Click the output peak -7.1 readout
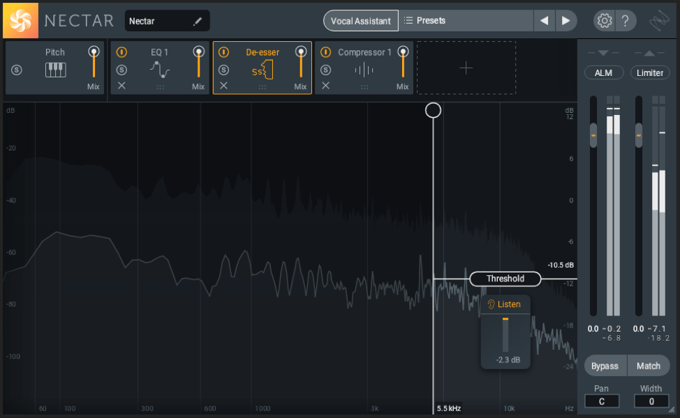The image size is (680, 418). pos(657,329)
